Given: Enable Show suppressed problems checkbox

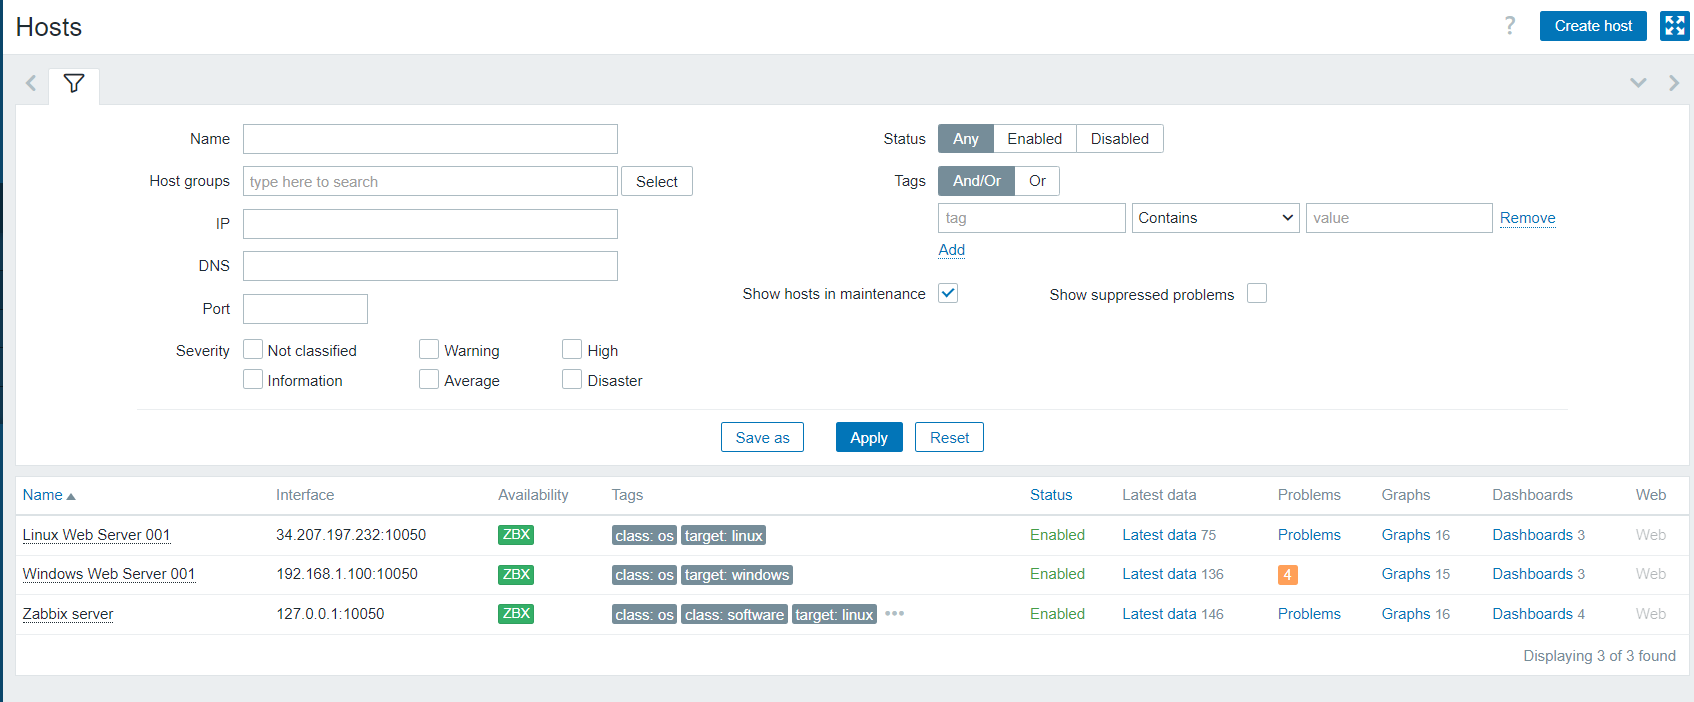Looking at the screenshot, I should tap(1257, 293).
